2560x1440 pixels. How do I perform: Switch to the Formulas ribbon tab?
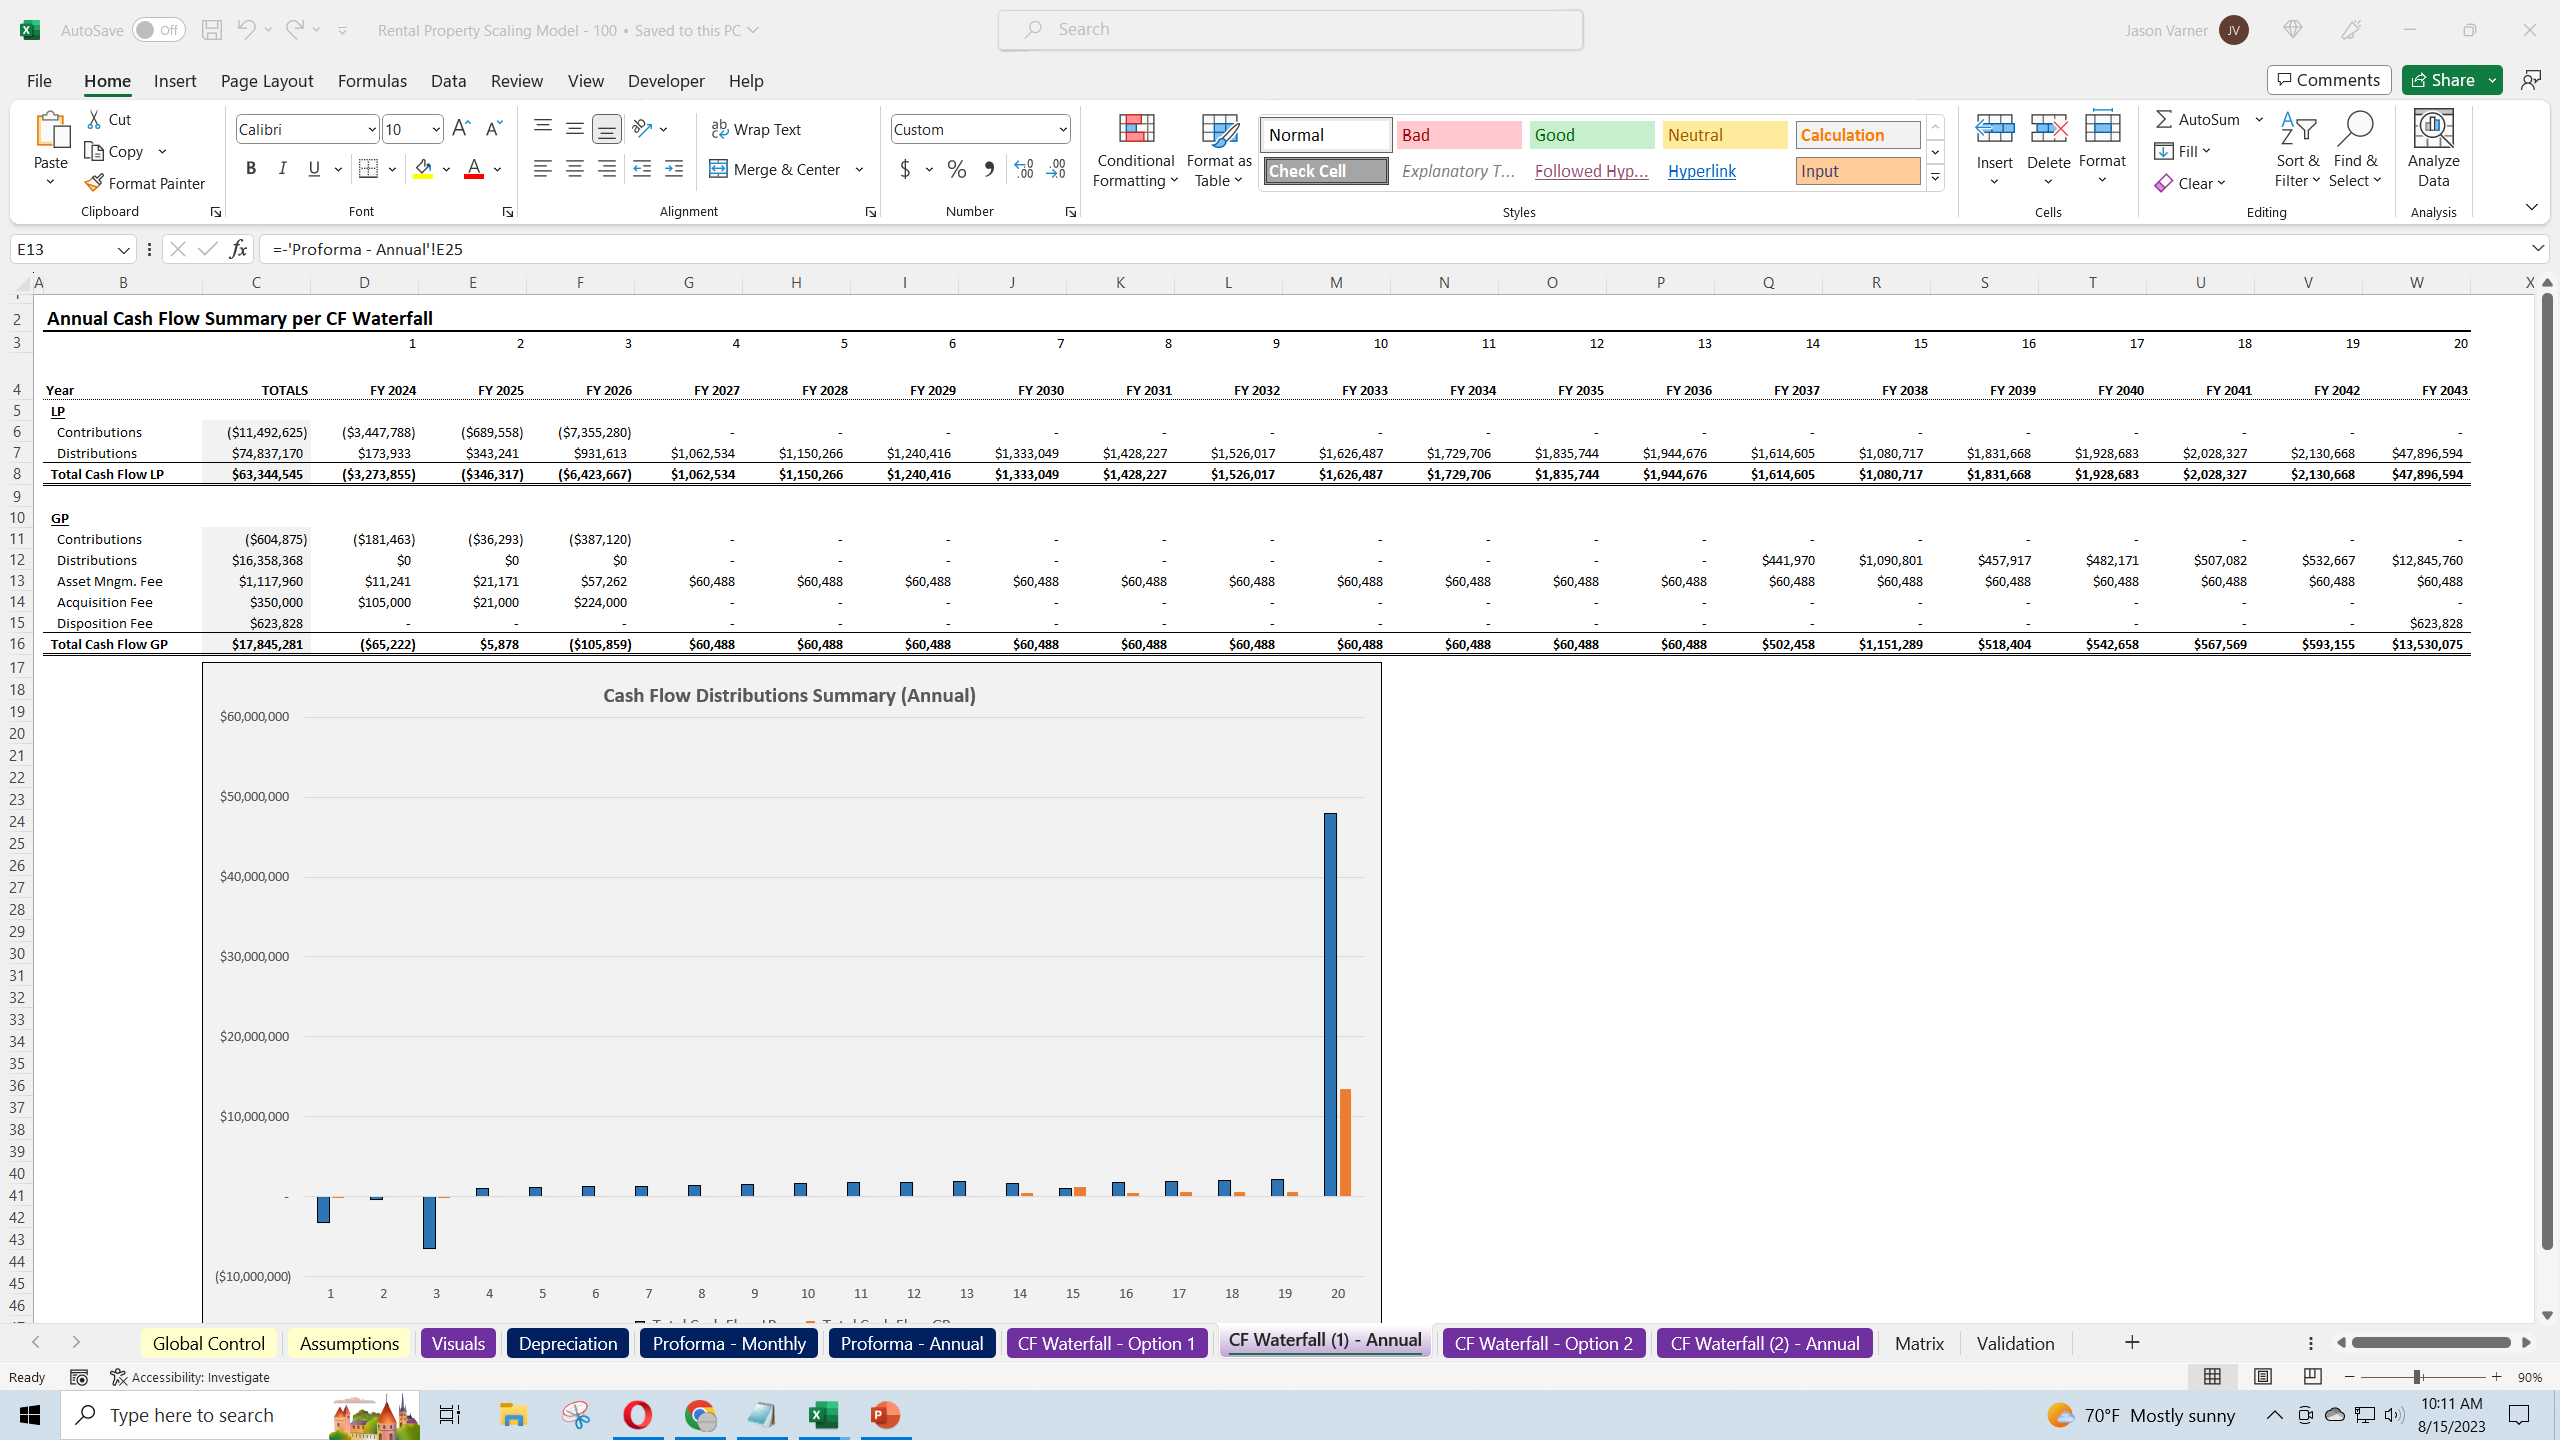pos(372,80)
